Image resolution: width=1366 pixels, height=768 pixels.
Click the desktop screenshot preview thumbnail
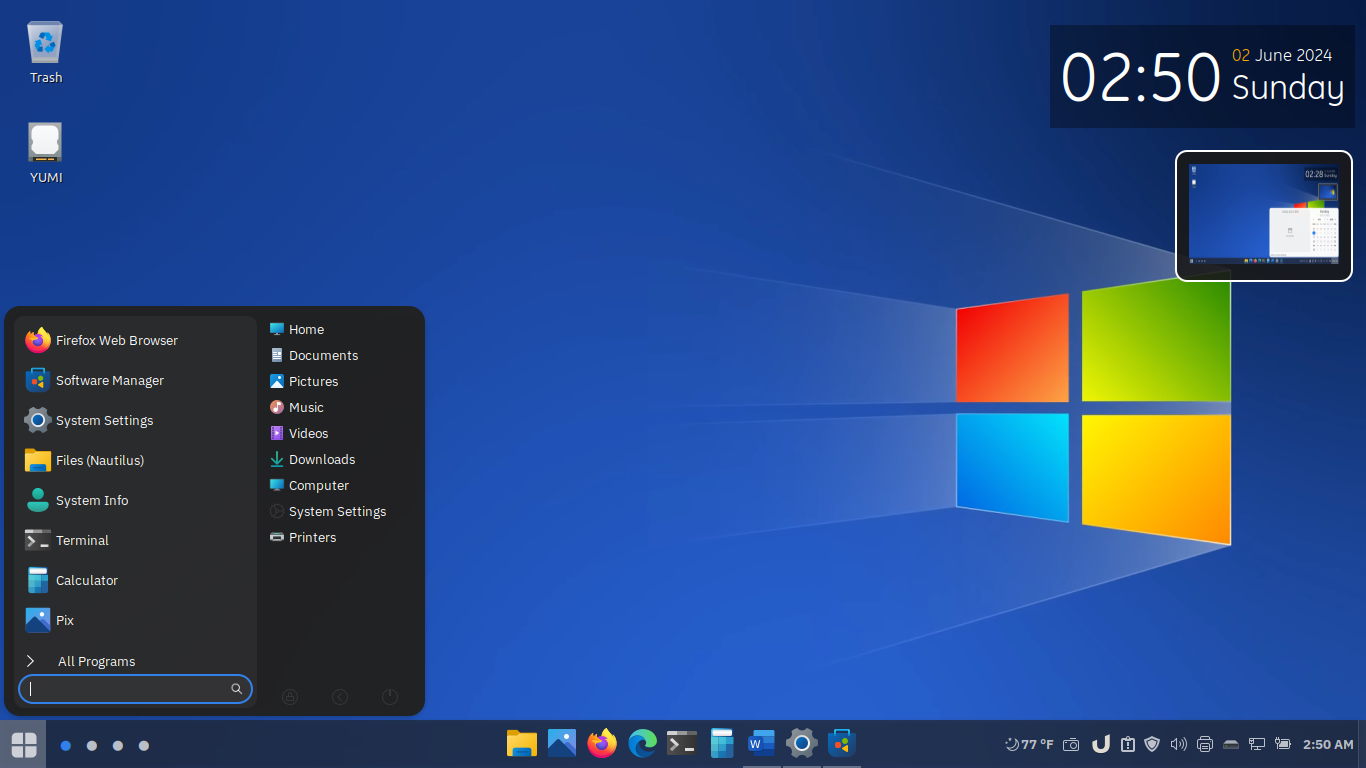pos(1264,216)
